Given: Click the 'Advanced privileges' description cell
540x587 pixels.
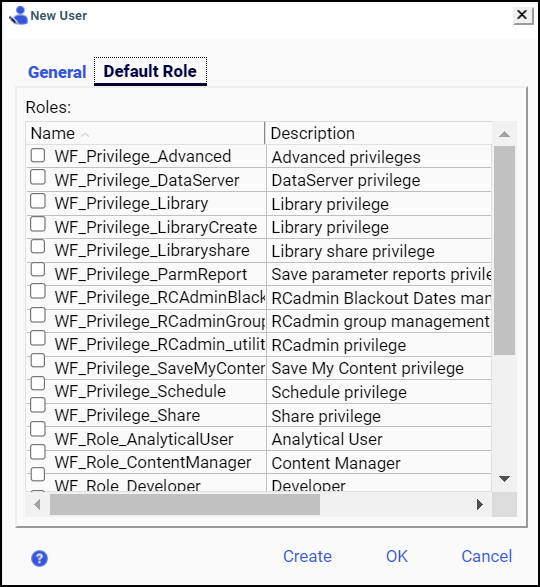Looking at the screenshot, I should (x=346, y=157).
